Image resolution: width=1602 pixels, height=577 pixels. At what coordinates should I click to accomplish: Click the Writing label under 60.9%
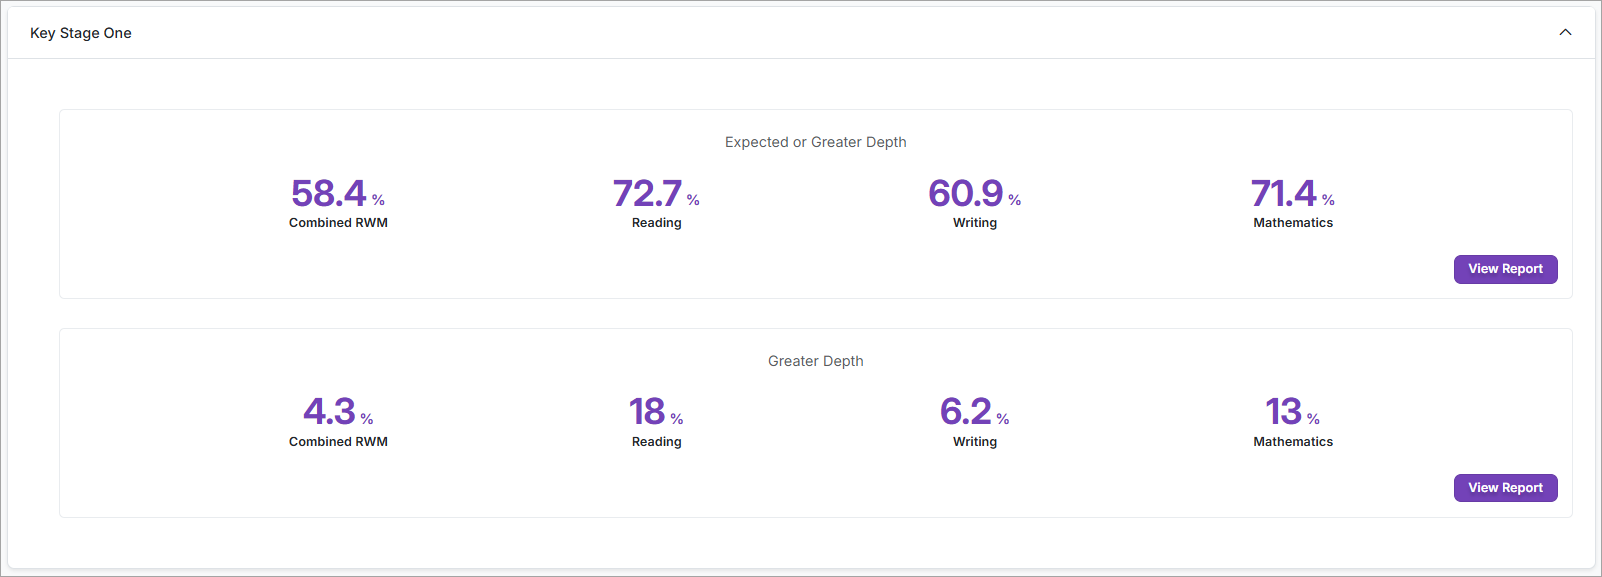tap(974, 223)
